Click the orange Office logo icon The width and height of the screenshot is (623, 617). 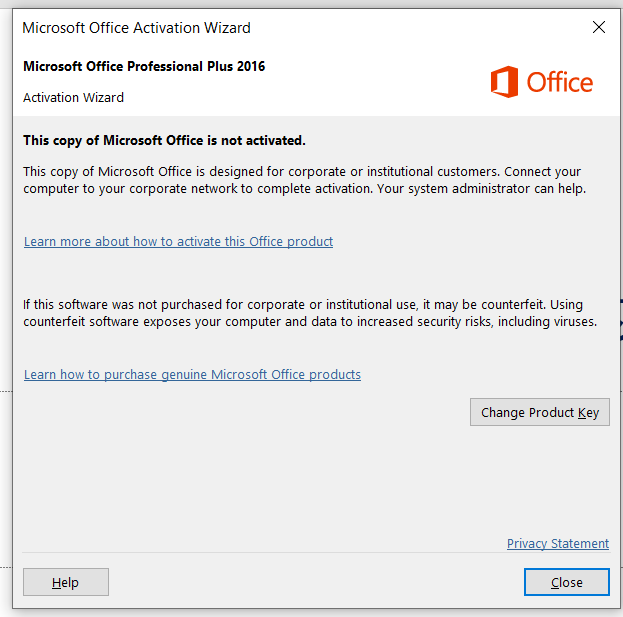tap(504, 82)
